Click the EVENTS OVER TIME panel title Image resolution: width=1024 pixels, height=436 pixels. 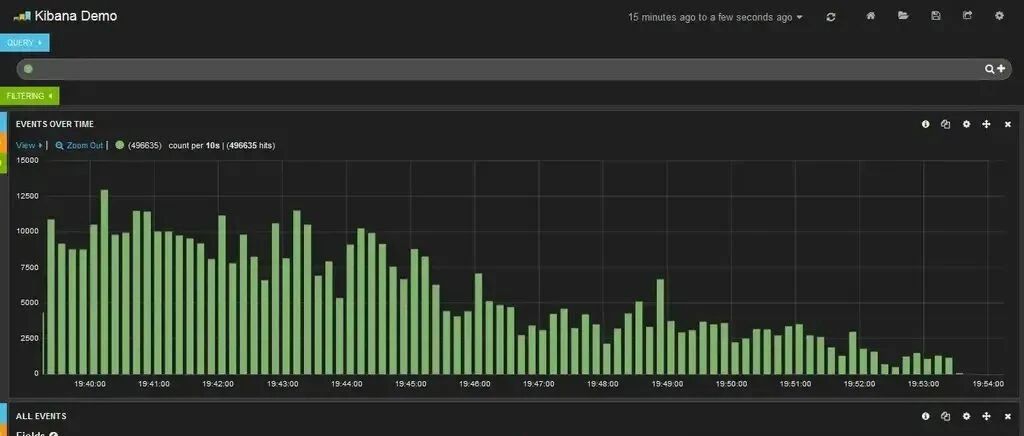point(55,124)
